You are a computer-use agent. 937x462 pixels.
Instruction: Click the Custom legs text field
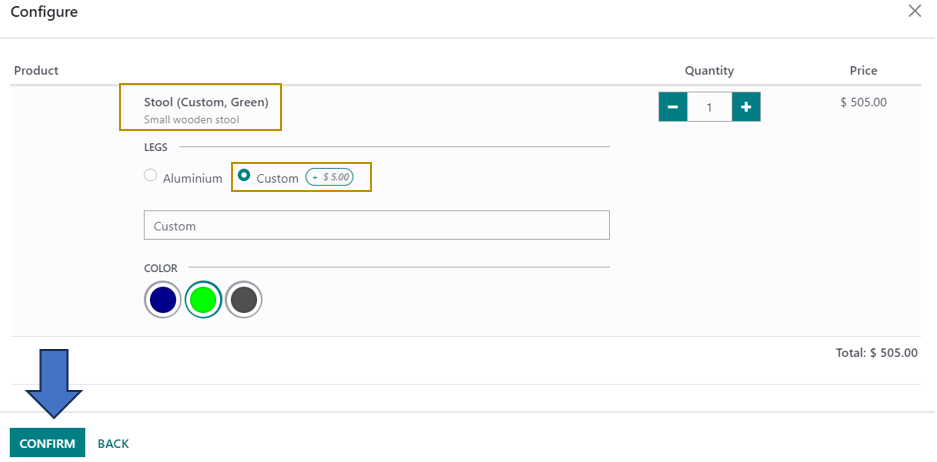[x=376, y=225]
